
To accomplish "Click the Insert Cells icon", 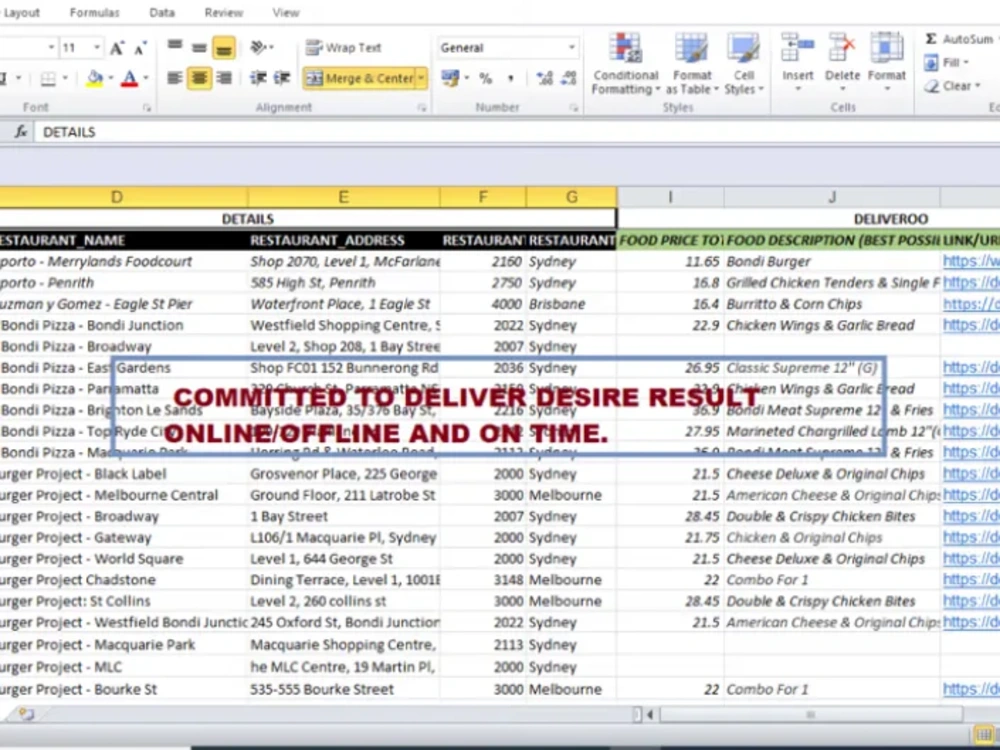I will point(797,48).
